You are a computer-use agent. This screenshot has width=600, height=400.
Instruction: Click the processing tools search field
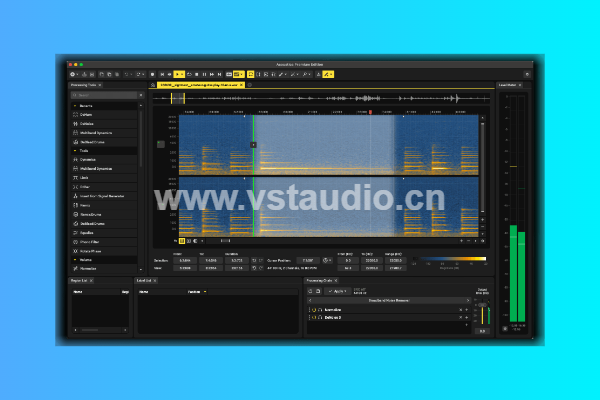(x=104, y=95)
